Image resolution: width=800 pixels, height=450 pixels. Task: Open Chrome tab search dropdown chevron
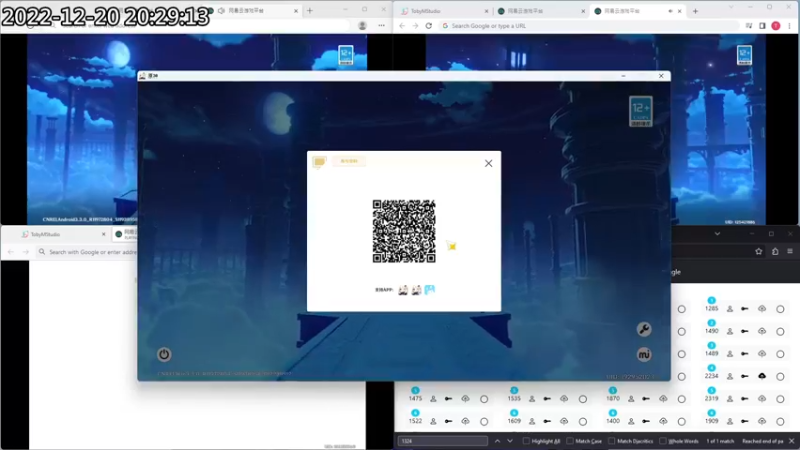[x=731, y=7]
